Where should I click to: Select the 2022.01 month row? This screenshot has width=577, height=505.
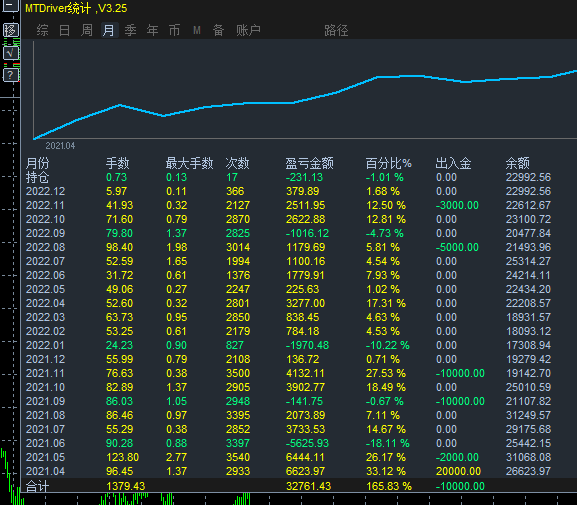(x=289, y=345)
